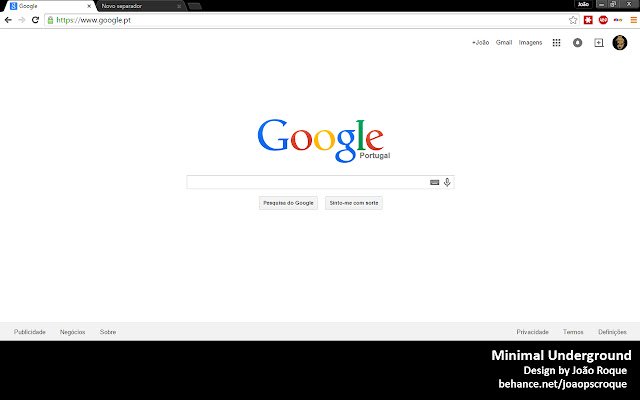Screen dimensions: 640x400
Task: Open the Negócios footer link
Action: click(x=73, y=332)
